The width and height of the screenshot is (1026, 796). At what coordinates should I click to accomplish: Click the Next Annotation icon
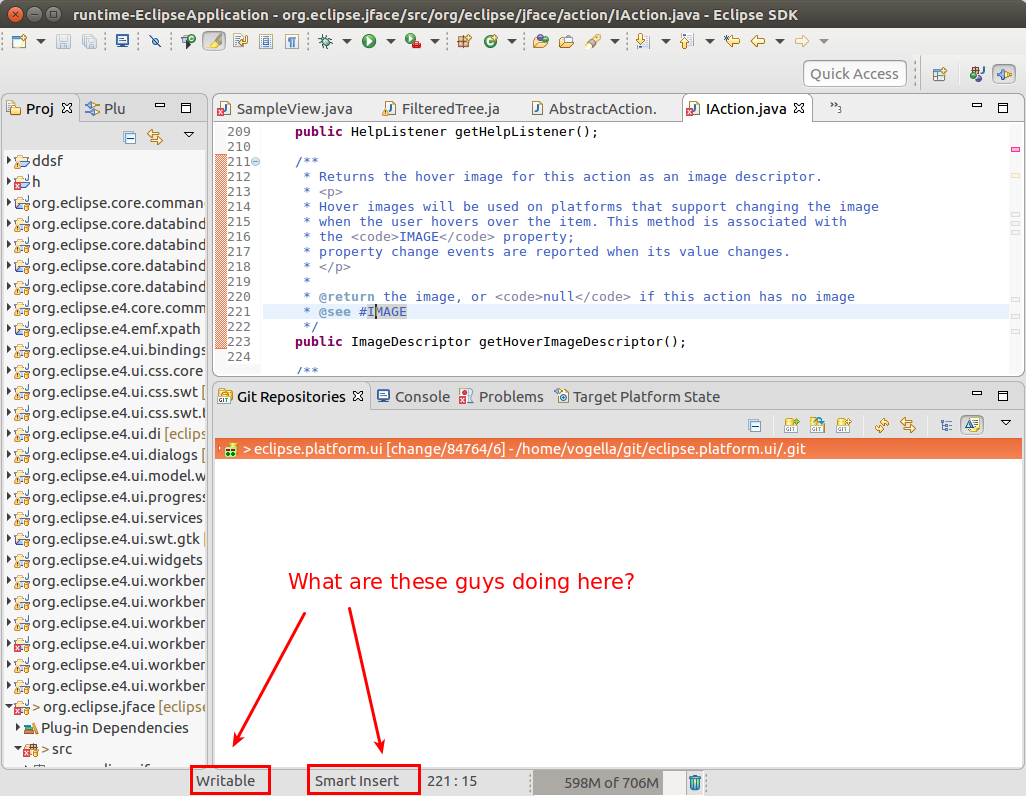[643, 41]
